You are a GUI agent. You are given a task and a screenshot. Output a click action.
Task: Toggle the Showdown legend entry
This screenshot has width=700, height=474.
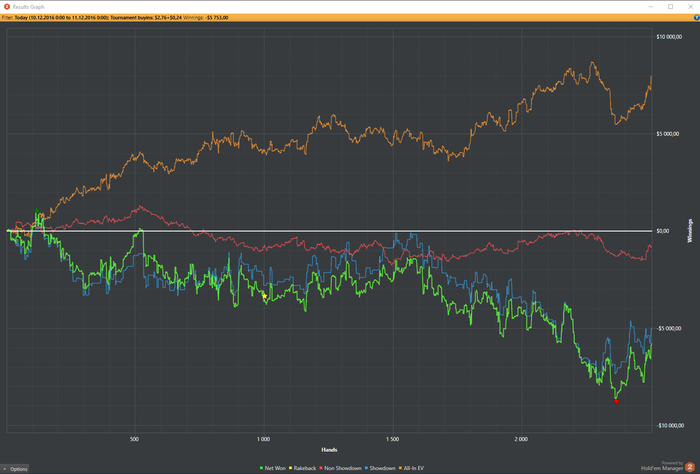tap(380, 468)
